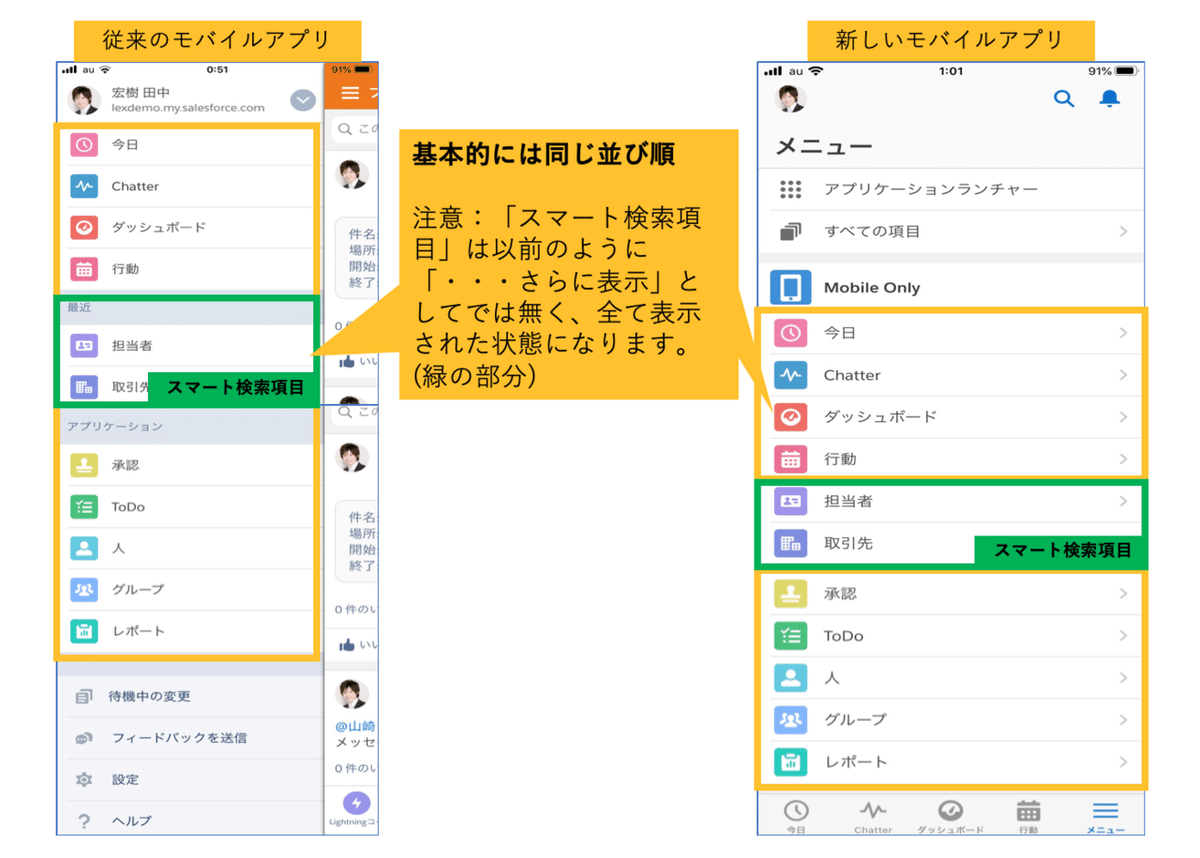Image resolution: width=1200 pixels, height=858 pixels.
Task: Switch to Chatter tab in bottom navigation bar
Action: [x=873, y=816]
